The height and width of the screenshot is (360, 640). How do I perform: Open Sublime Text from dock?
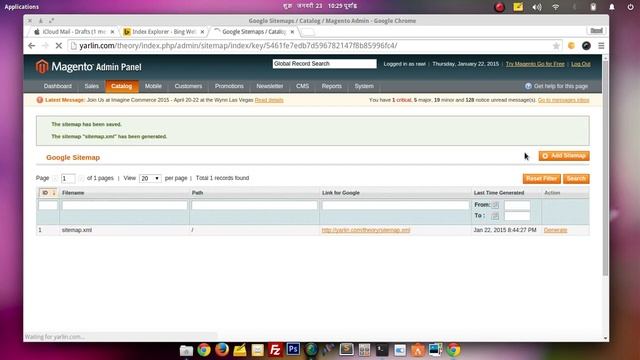347,349
